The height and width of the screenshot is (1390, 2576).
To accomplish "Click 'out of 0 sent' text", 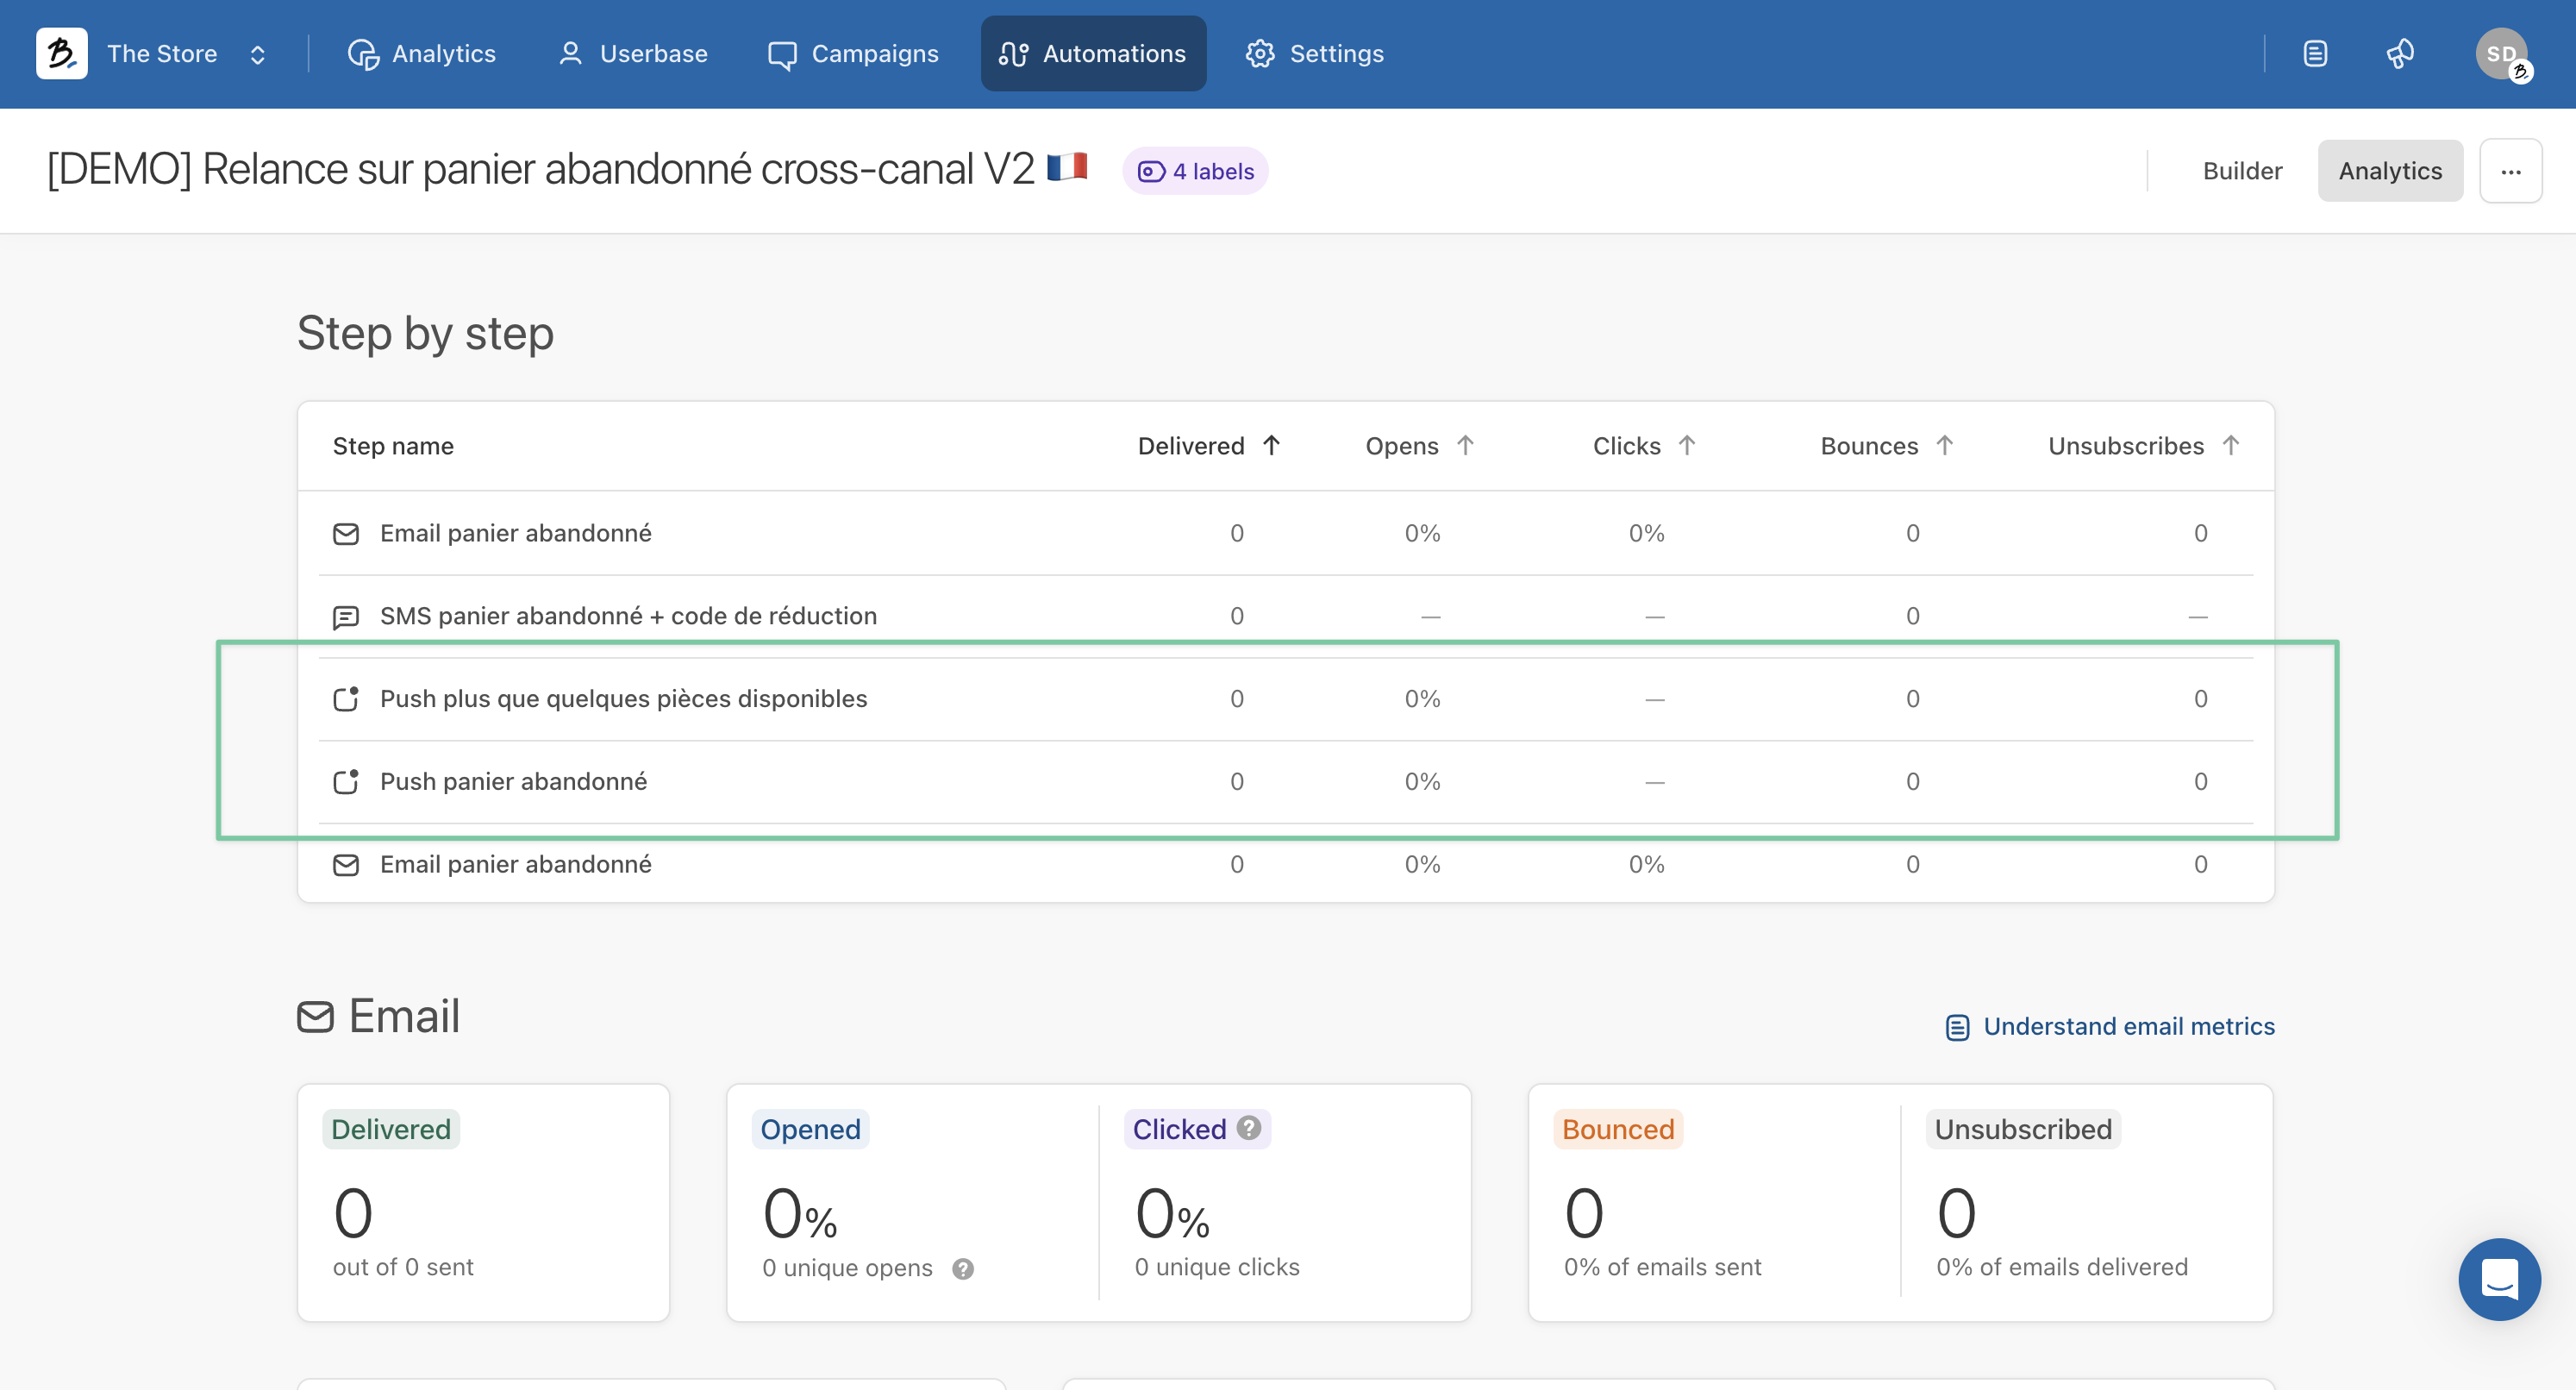I will (403, 1267).
